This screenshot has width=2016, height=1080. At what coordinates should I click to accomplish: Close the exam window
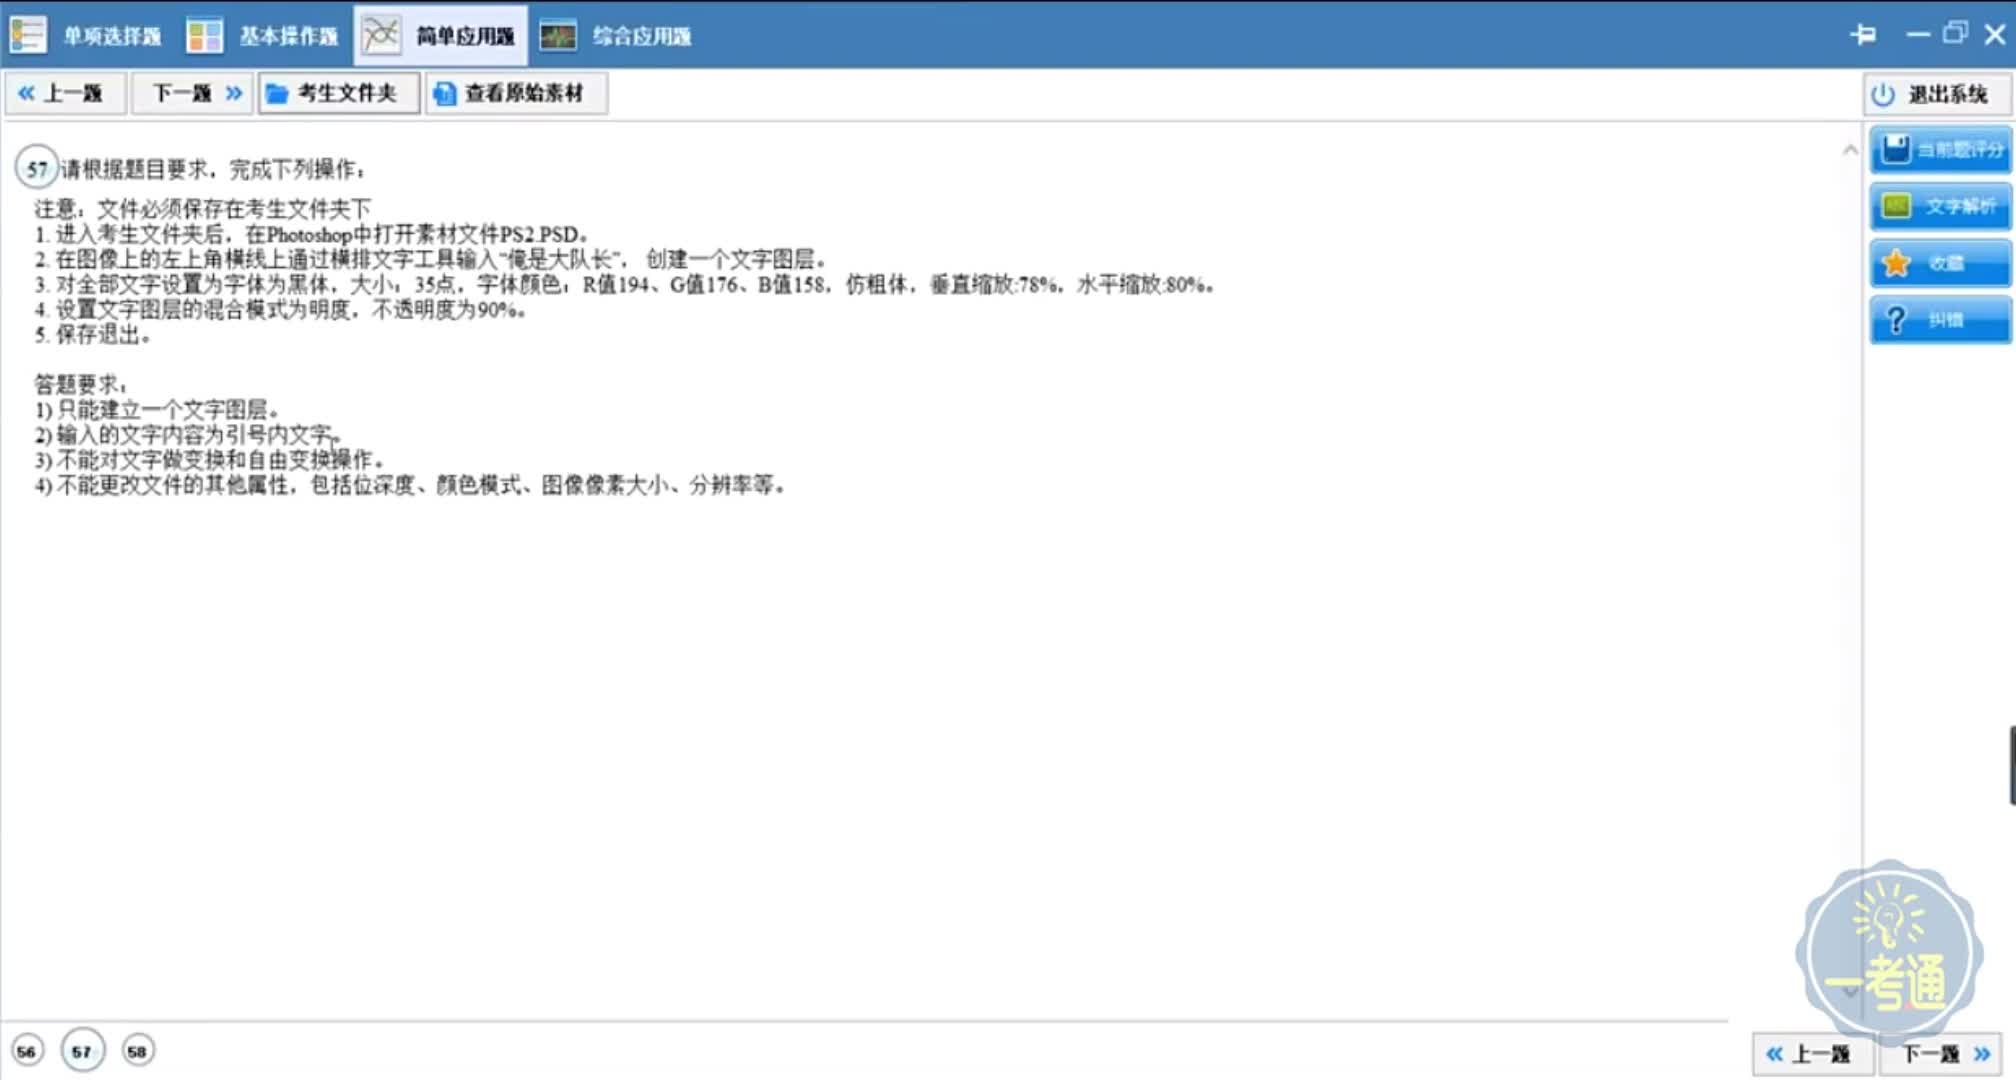[x=1995, y=35]
